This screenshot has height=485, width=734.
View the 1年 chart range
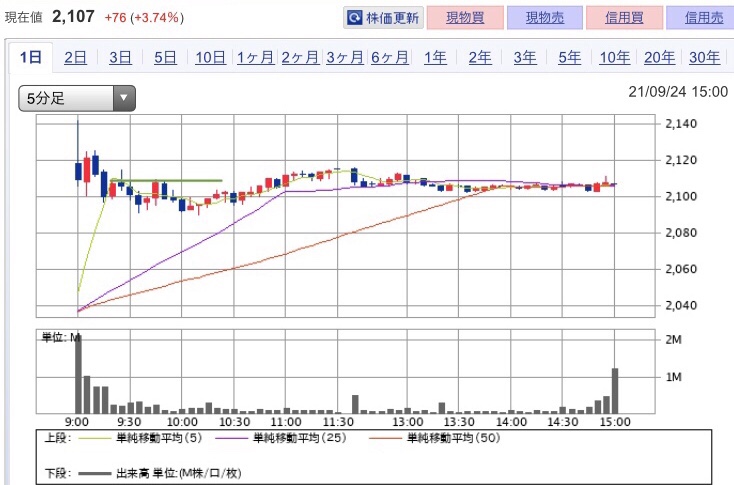[x=435, y=58]
